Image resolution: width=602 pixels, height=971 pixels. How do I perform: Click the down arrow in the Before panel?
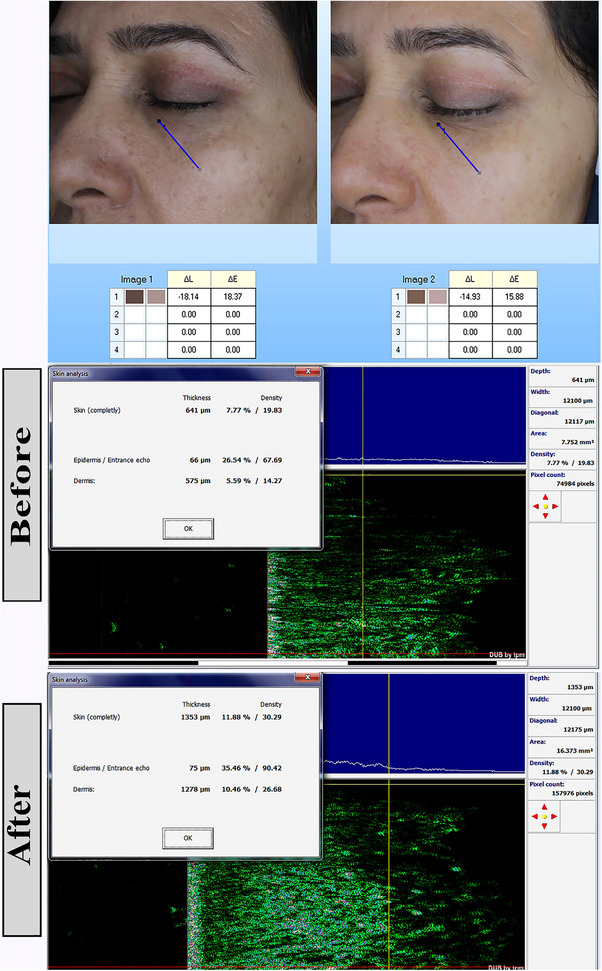click(545, 516)
